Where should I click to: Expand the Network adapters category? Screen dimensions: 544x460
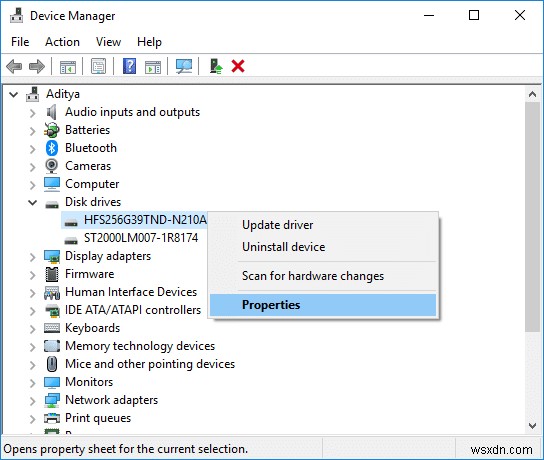click(32, 401)
